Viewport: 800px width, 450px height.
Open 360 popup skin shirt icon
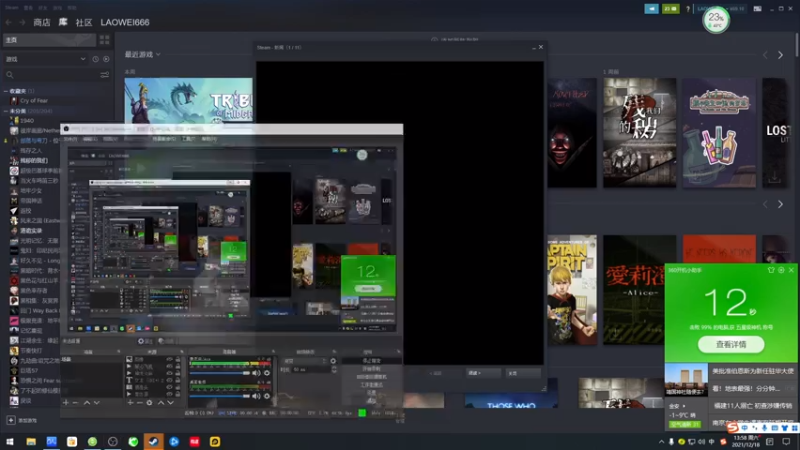771,270
